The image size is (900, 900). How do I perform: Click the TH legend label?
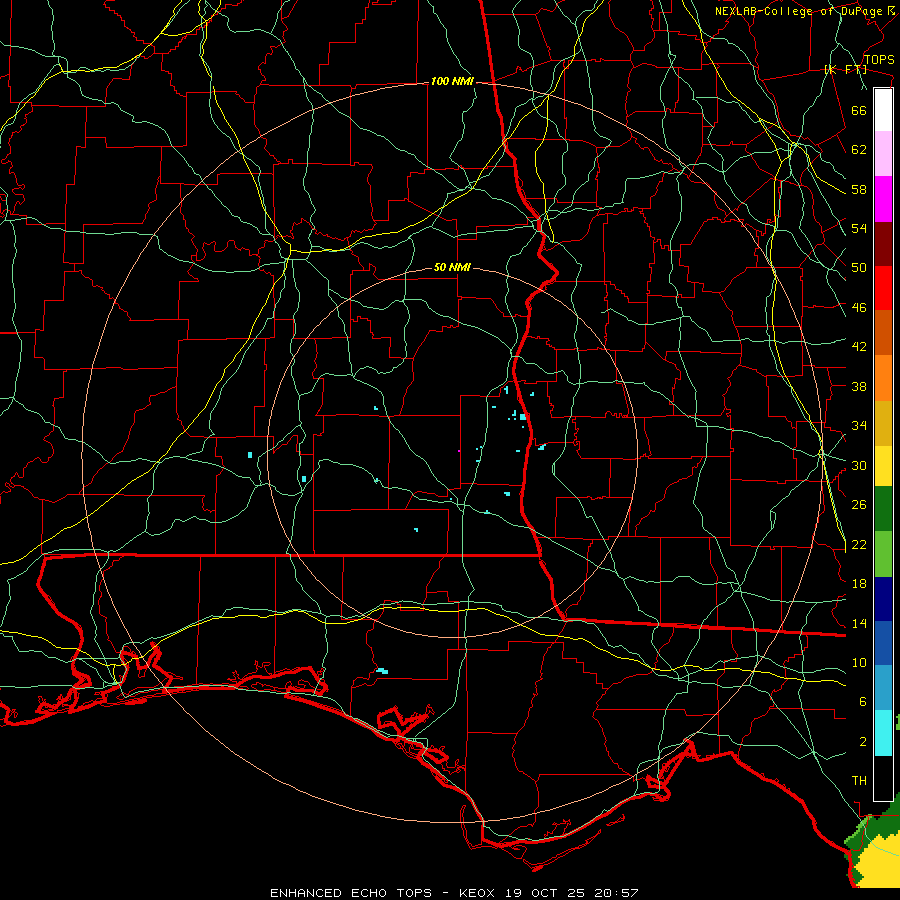859,781
